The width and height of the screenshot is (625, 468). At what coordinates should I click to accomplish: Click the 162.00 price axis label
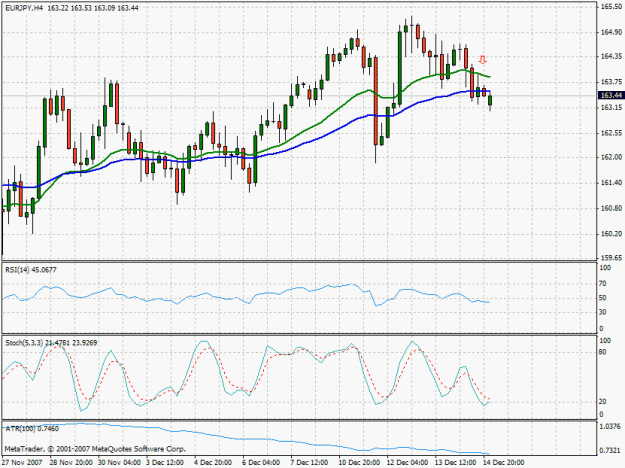coord(611,157)
